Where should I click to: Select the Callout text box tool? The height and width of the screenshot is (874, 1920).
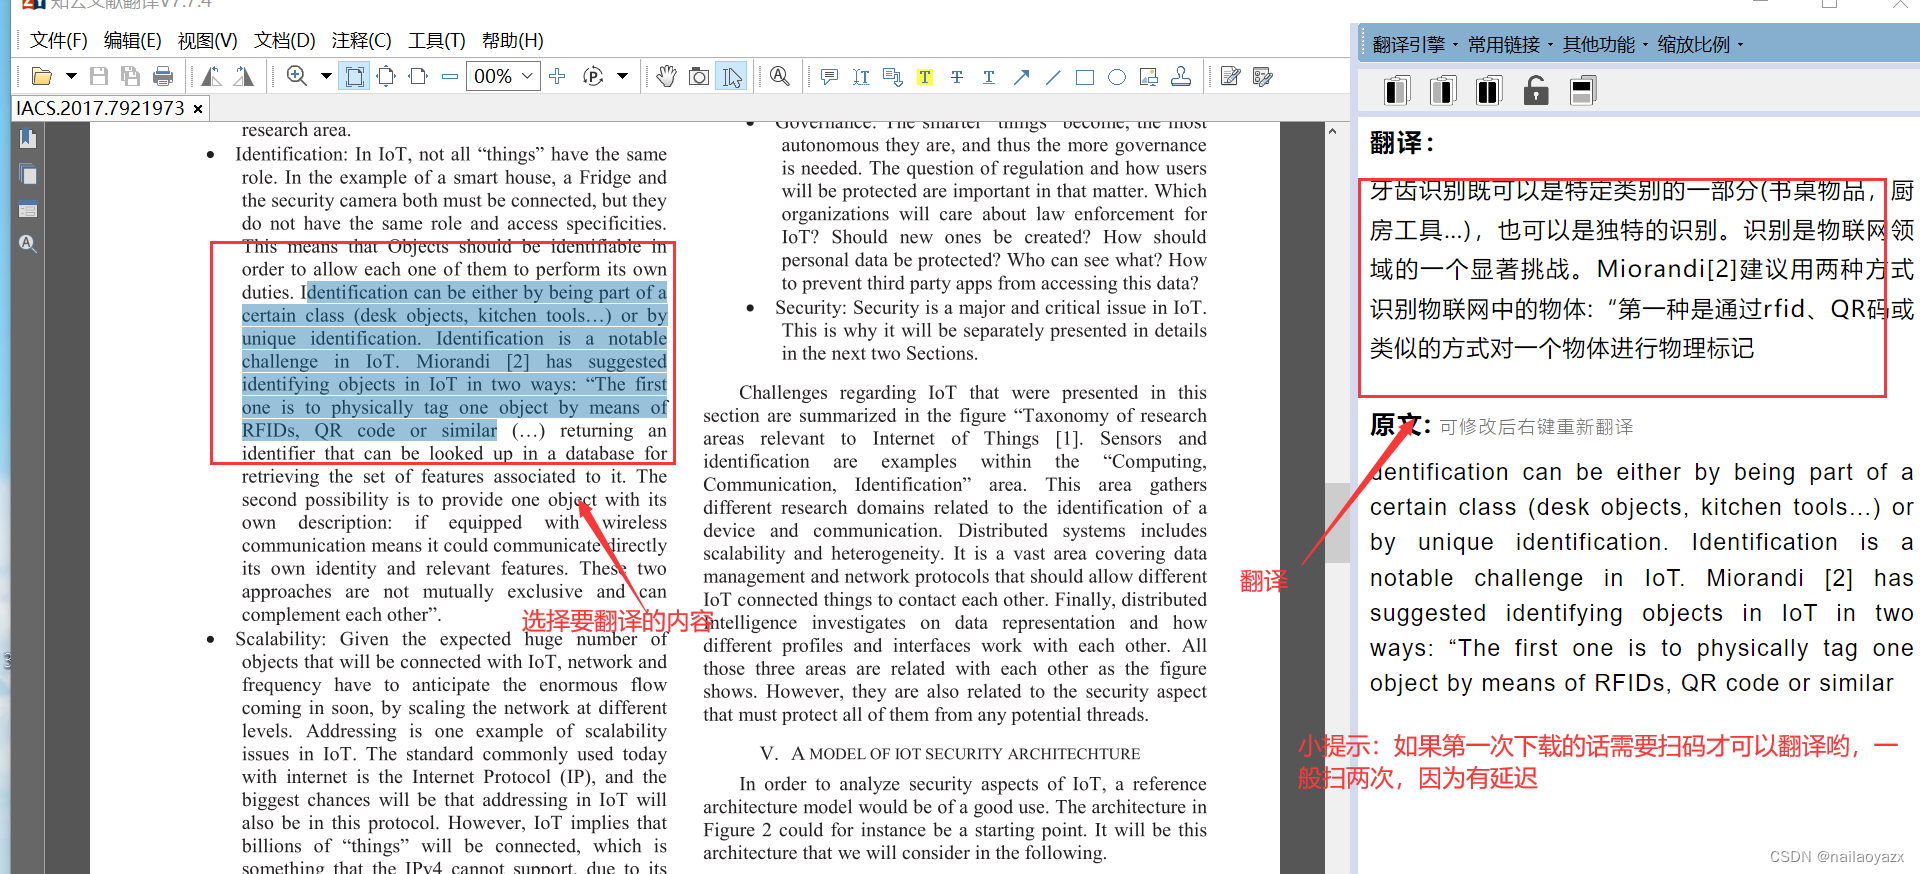[x=893, y=76]
